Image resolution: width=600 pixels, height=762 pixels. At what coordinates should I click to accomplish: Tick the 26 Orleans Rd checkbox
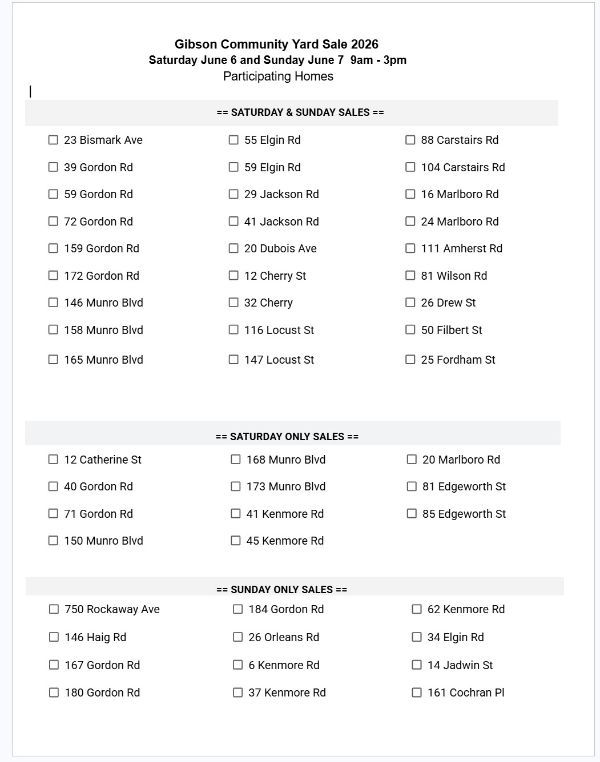(238, 637)
